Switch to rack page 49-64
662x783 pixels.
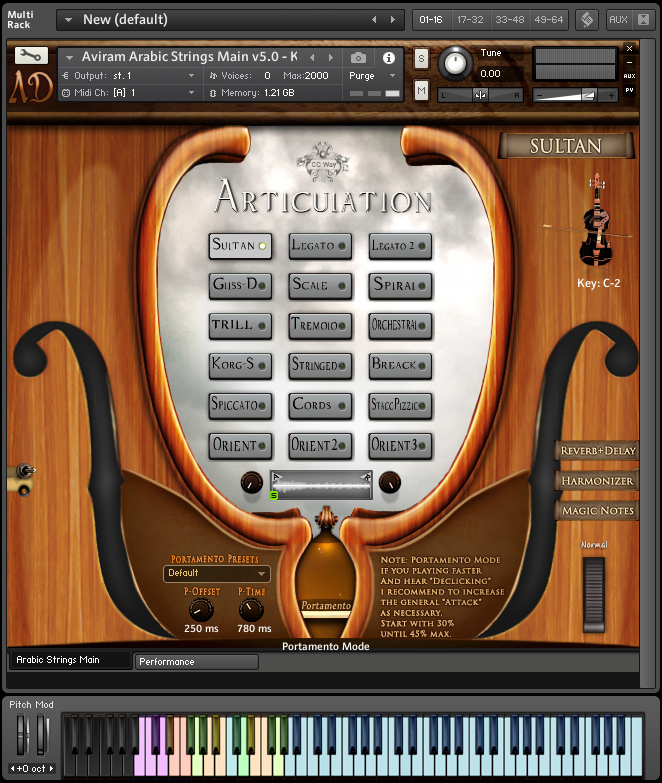[549, 19]
